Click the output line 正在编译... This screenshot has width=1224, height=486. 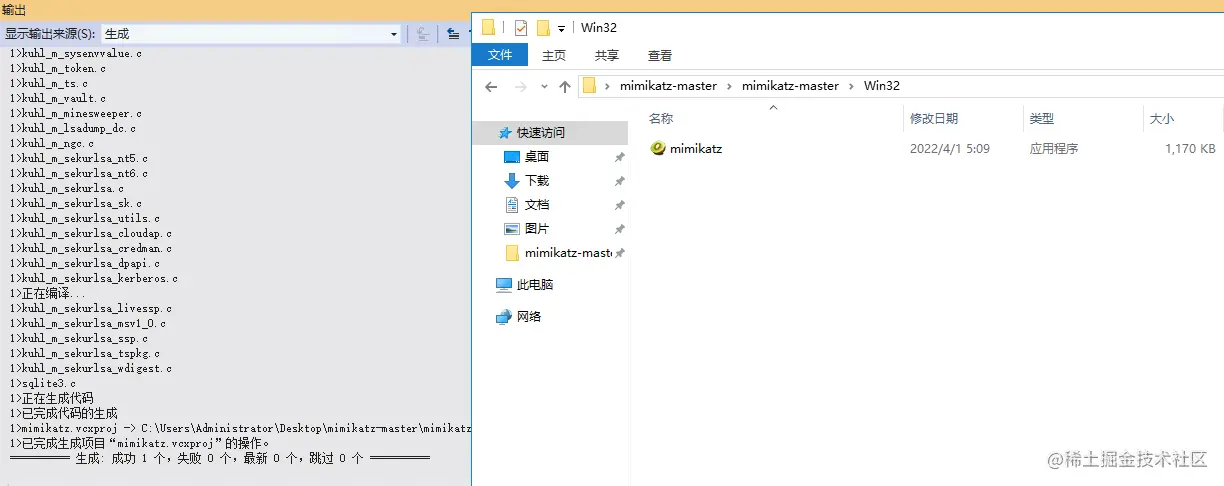48,293
